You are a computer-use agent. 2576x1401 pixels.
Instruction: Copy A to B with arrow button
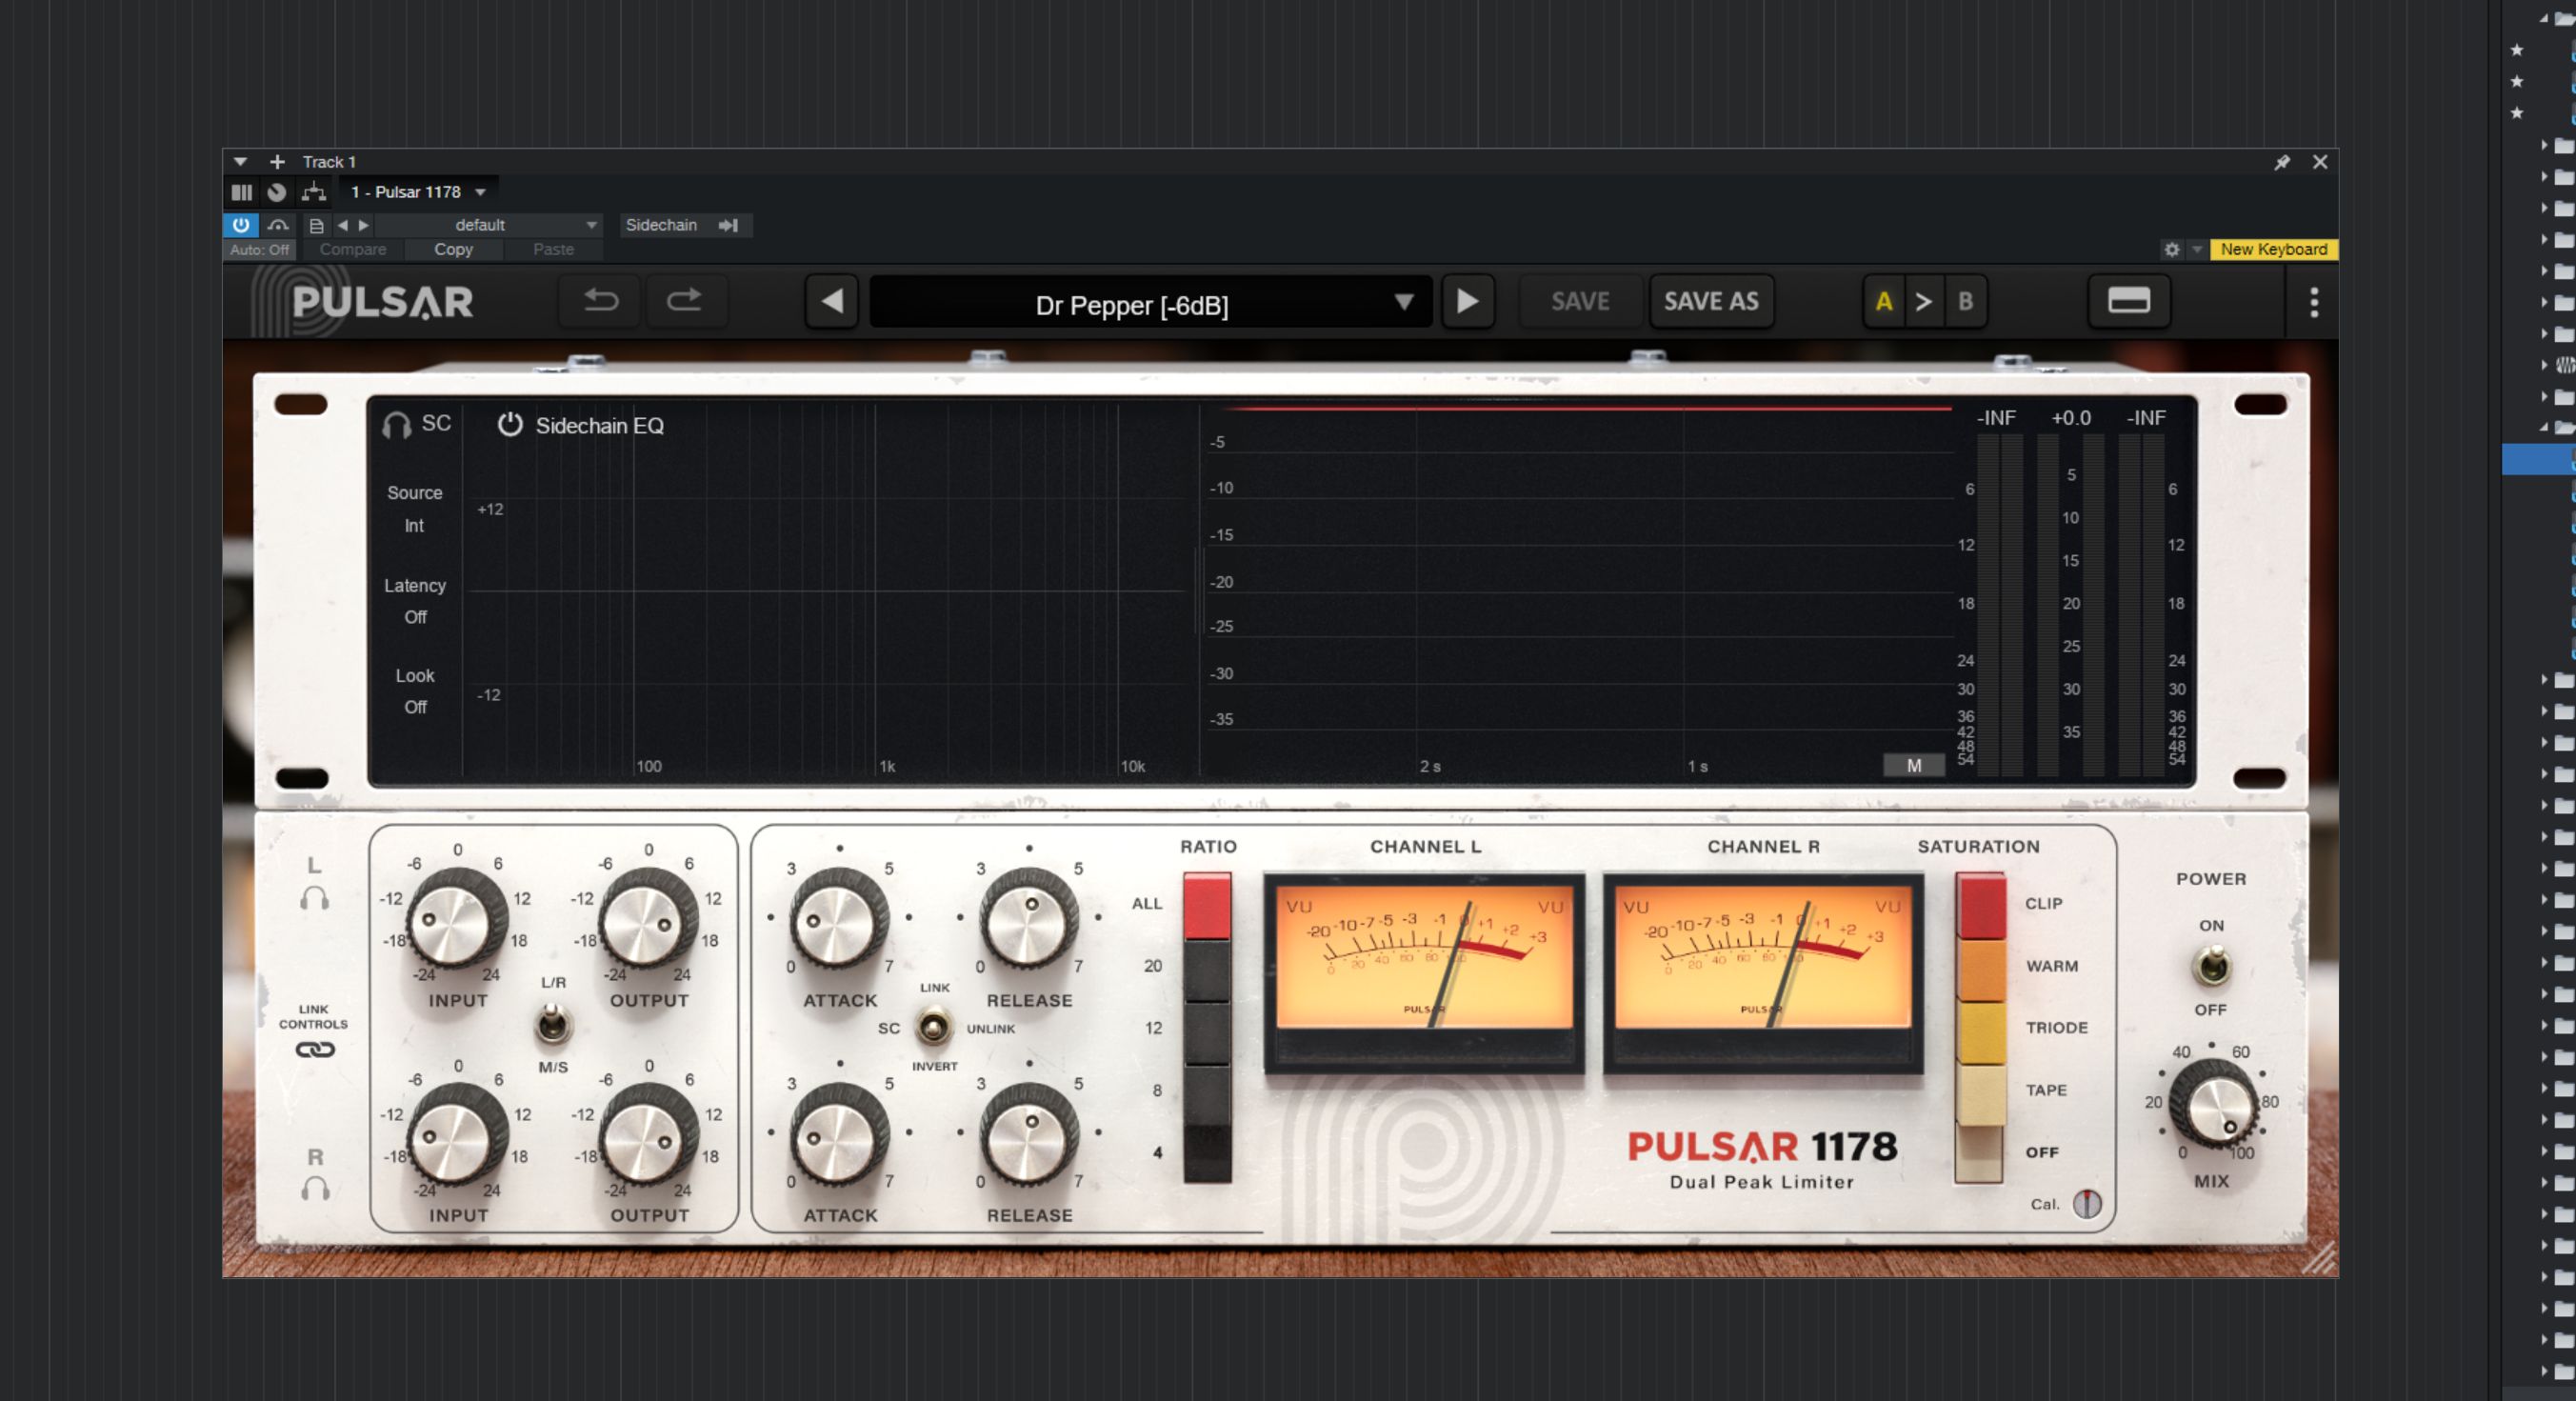[x=1923, y=301]
